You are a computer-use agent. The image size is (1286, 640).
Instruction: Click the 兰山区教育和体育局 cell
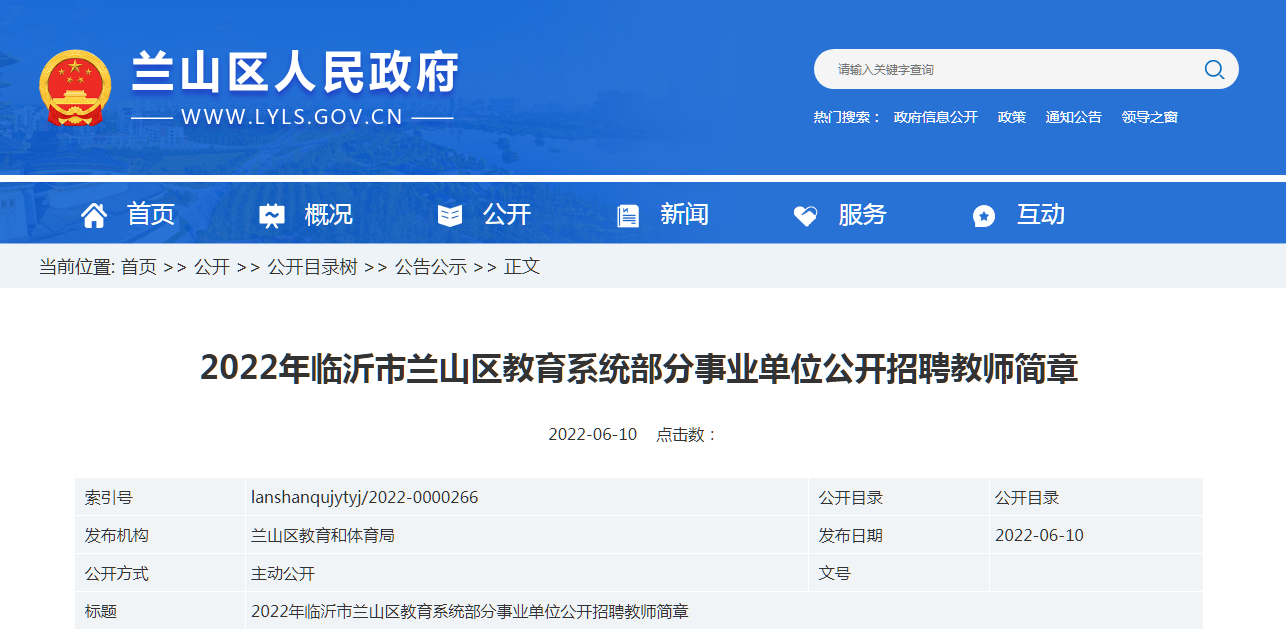323,535
